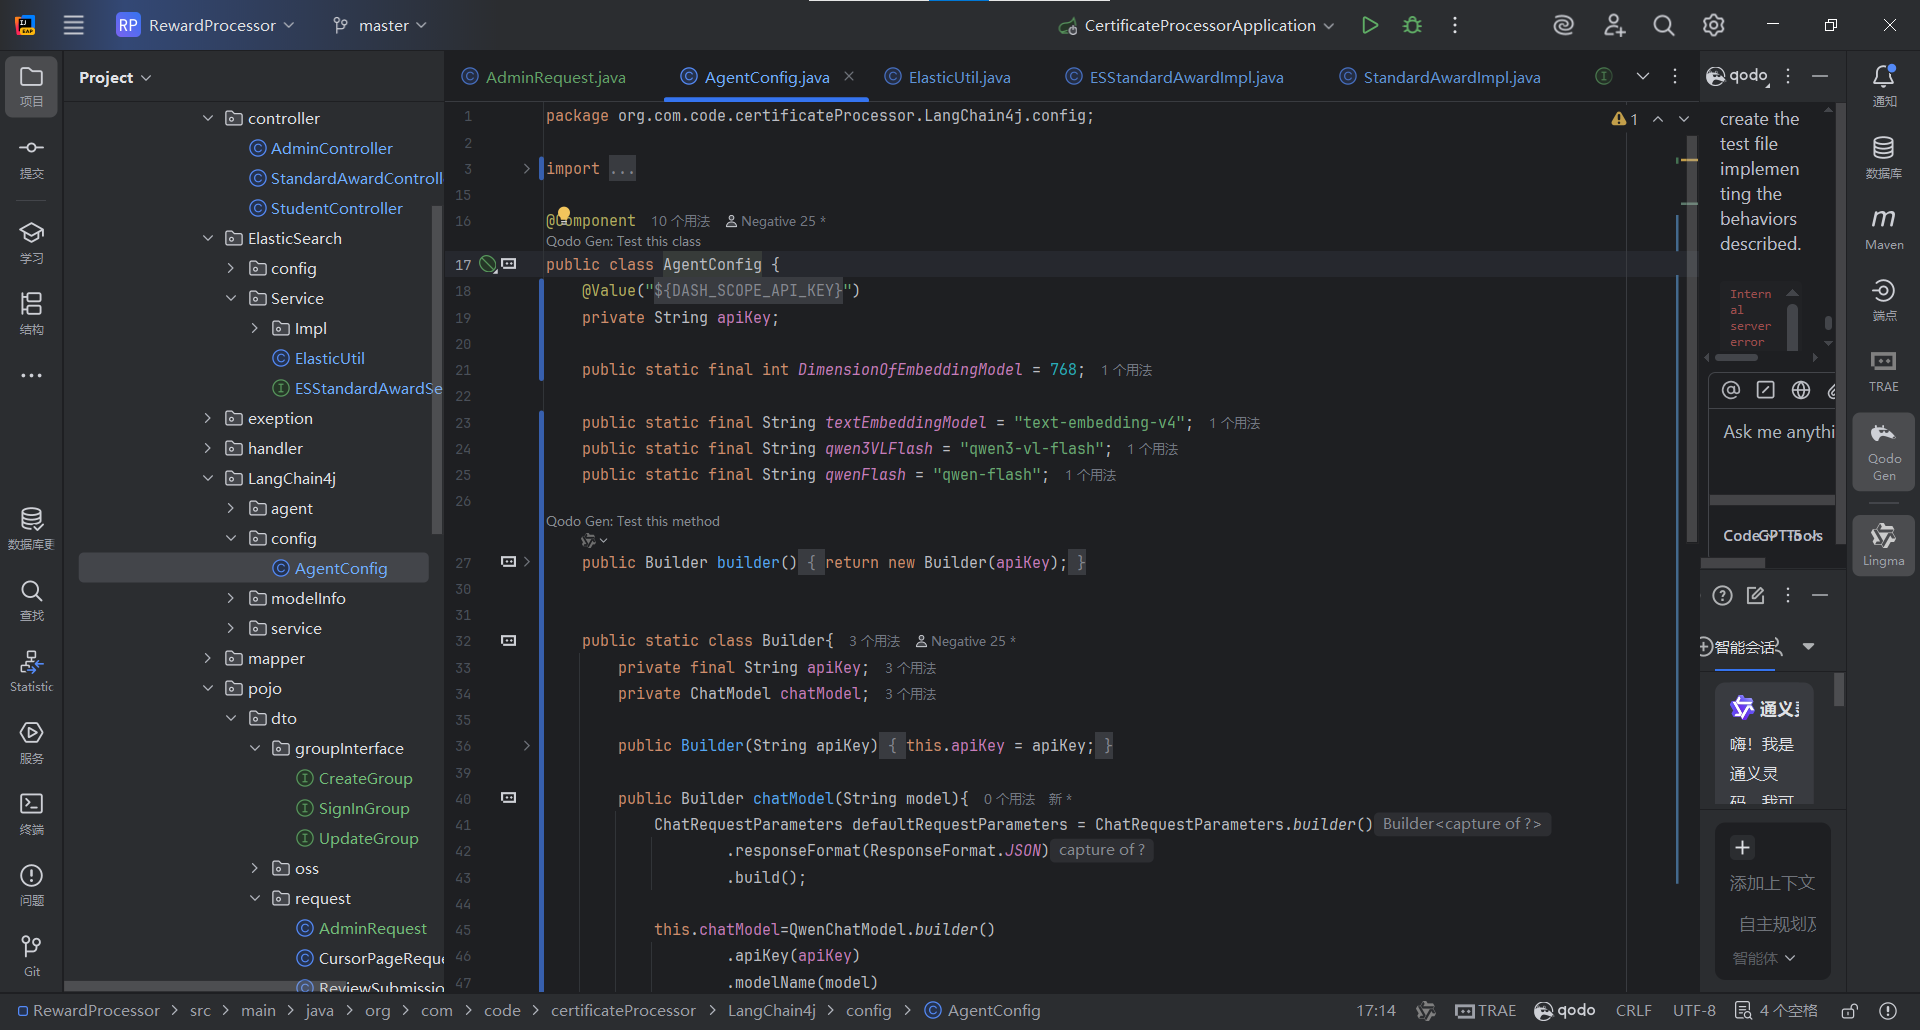Click the CRLF line separator setting
This screenshot has height=1030, width=1920.
tap(1633, 1011)
